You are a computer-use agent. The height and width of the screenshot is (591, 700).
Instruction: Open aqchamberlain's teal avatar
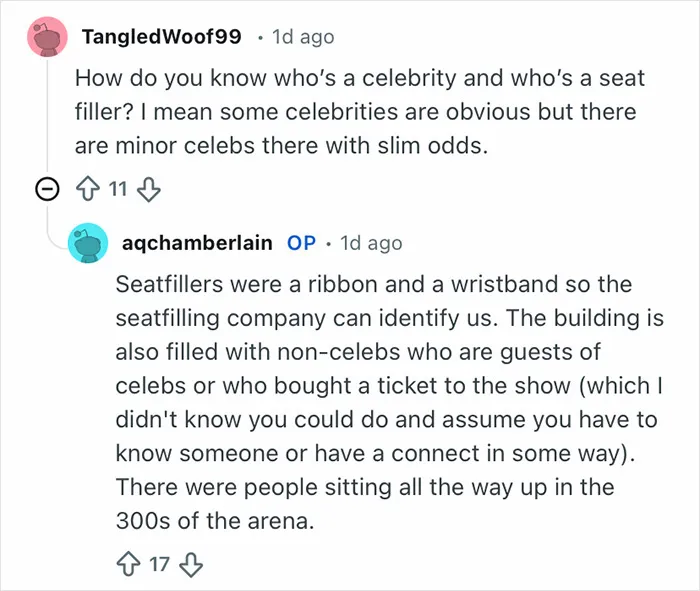(x=88, y=243)
